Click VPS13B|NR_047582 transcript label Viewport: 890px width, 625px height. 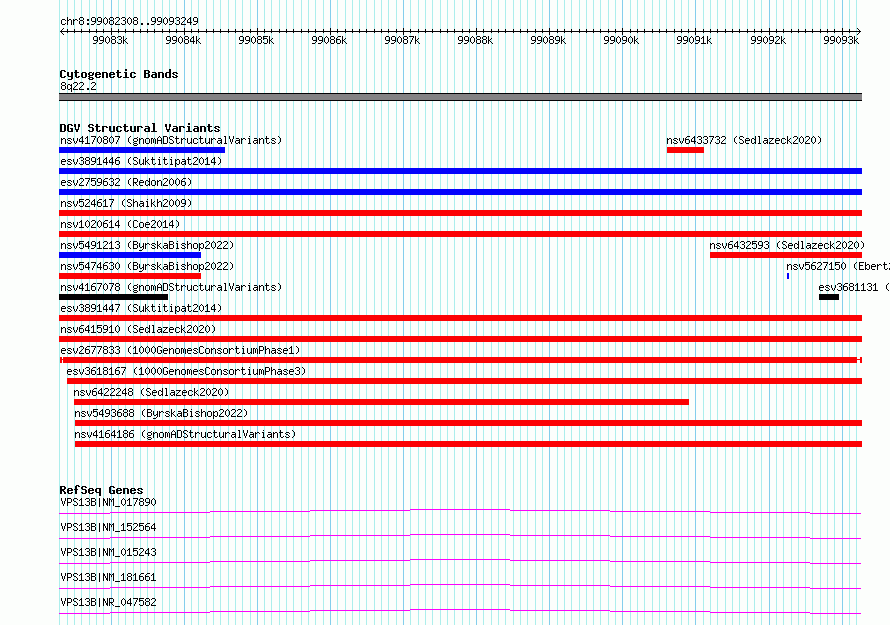[x=108, y=602]
